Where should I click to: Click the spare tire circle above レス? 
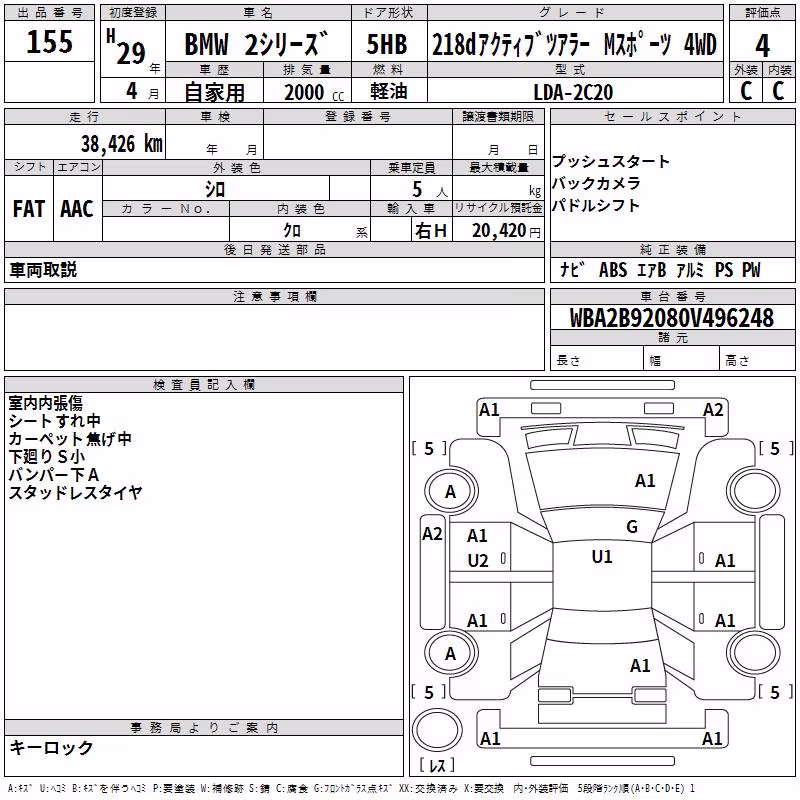pos(437,730)
